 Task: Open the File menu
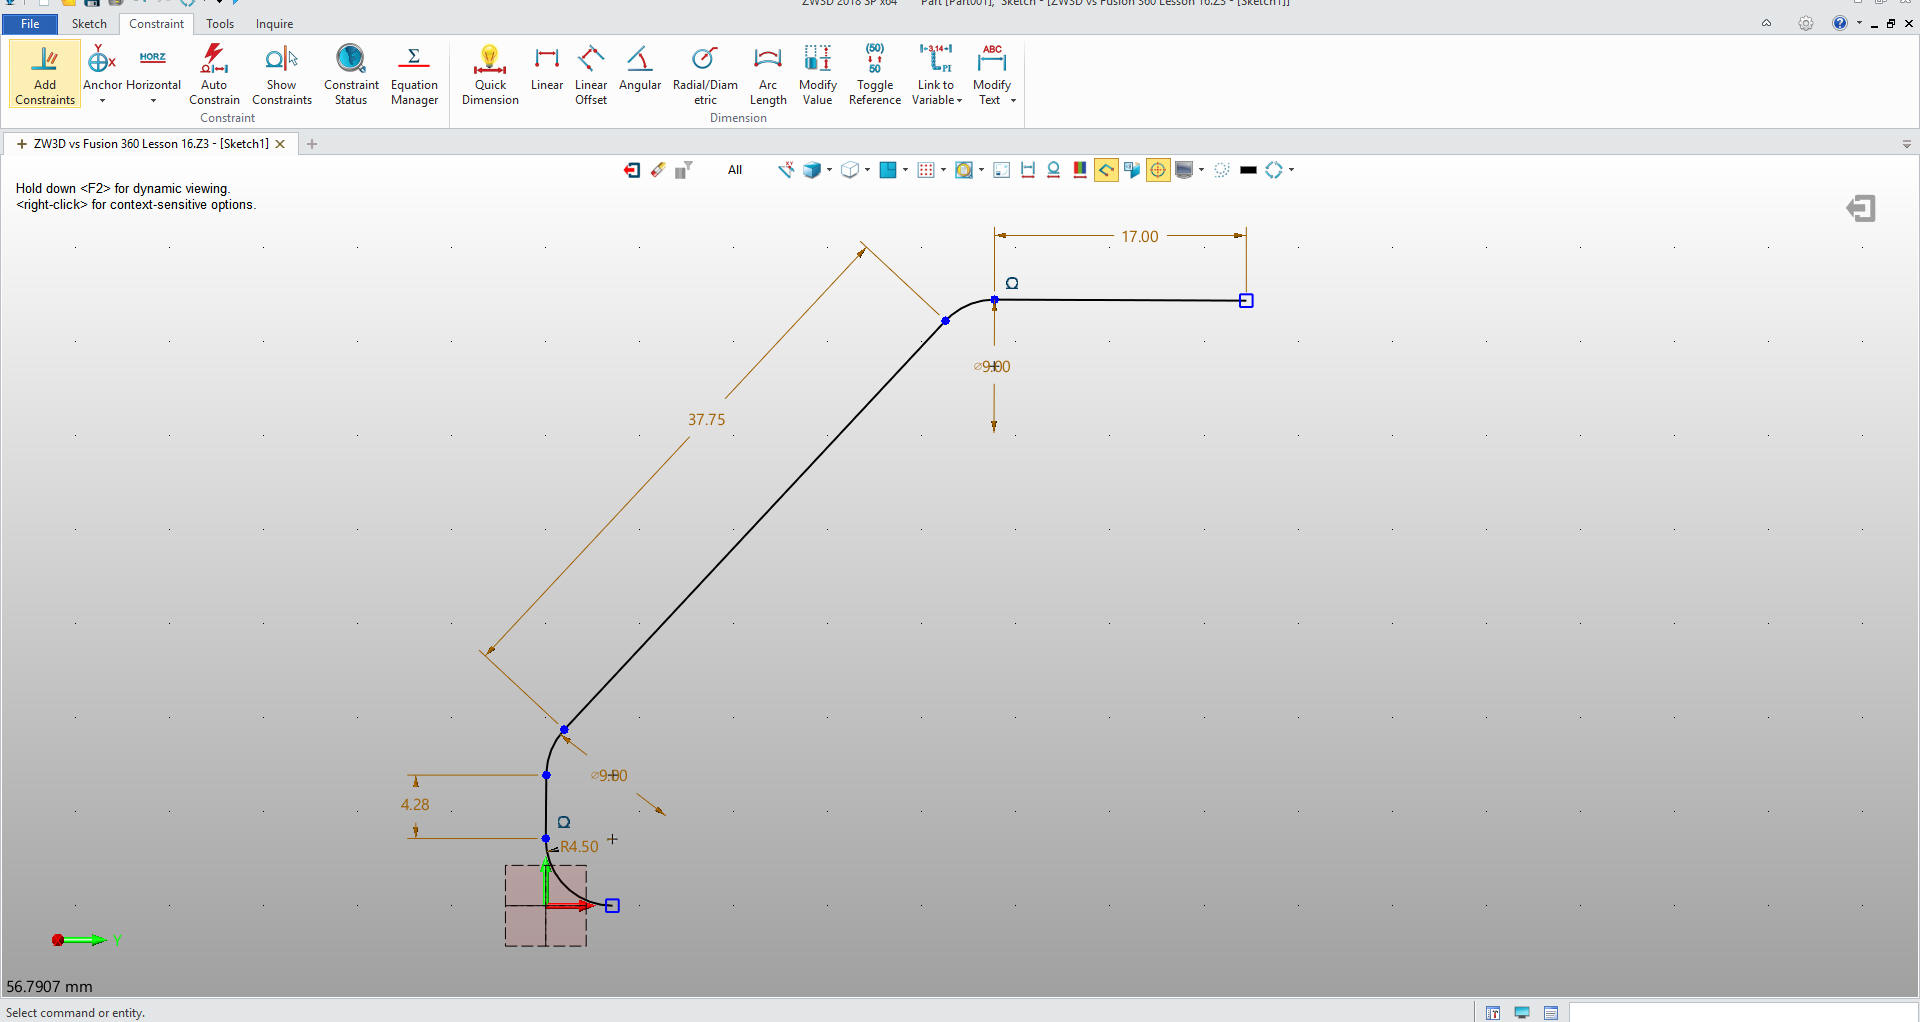30,24
